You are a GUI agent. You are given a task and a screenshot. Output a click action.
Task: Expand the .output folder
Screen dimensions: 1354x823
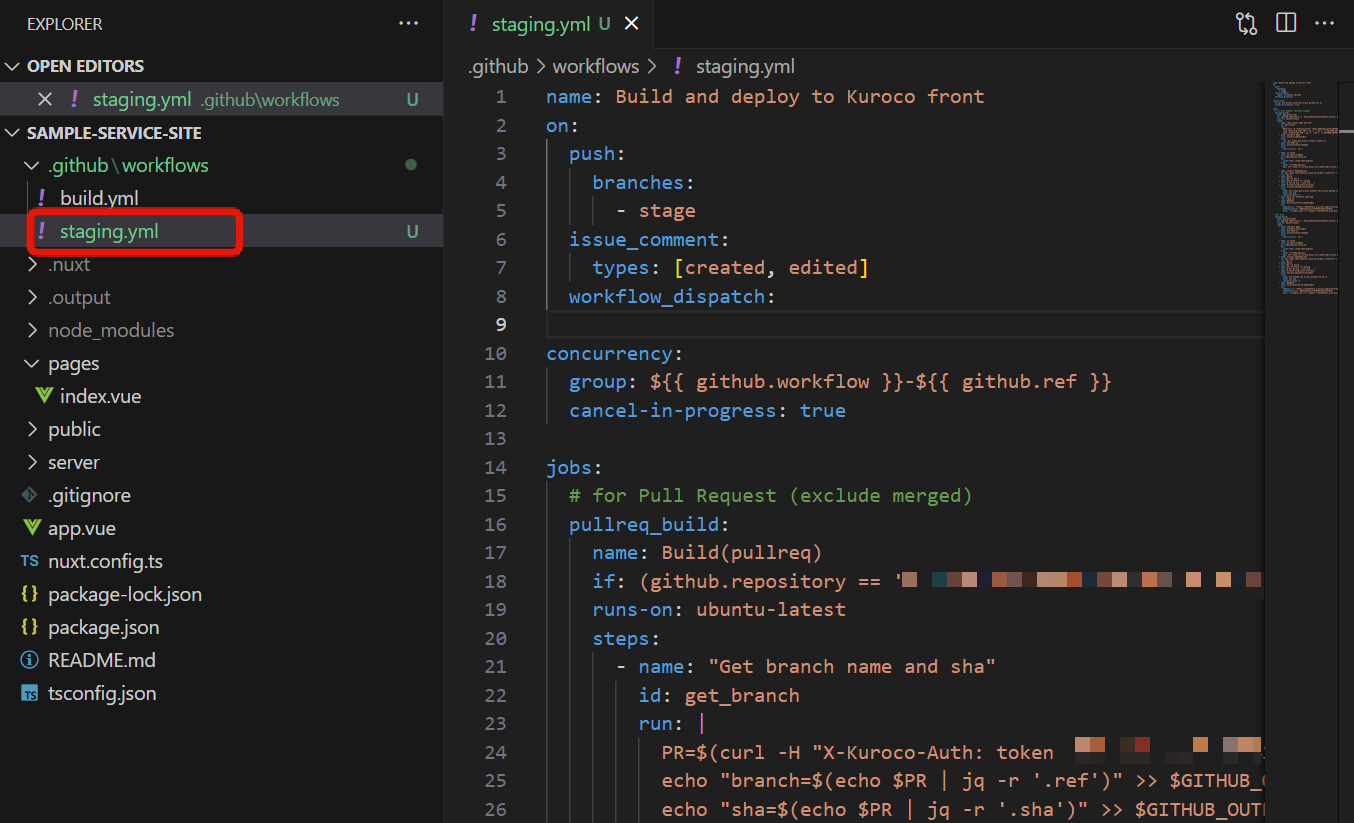[x=34, y=297]
